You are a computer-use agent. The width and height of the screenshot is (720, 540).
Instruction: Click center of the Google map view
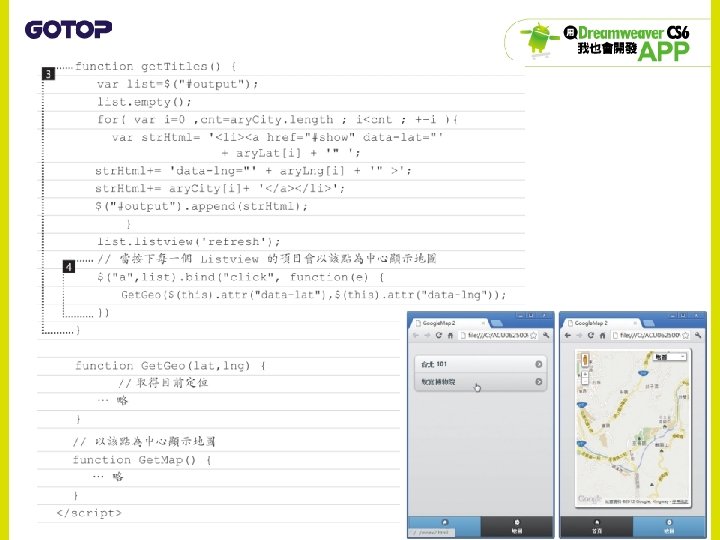633,428
